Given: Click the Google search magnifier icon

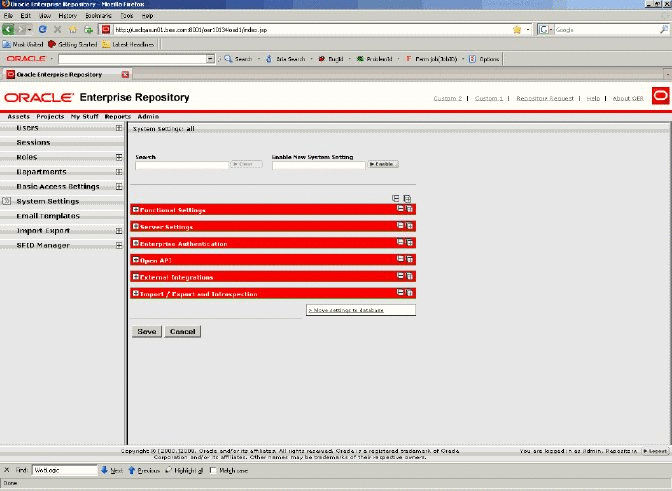Looking at the screenshot, I should point(663,30).
